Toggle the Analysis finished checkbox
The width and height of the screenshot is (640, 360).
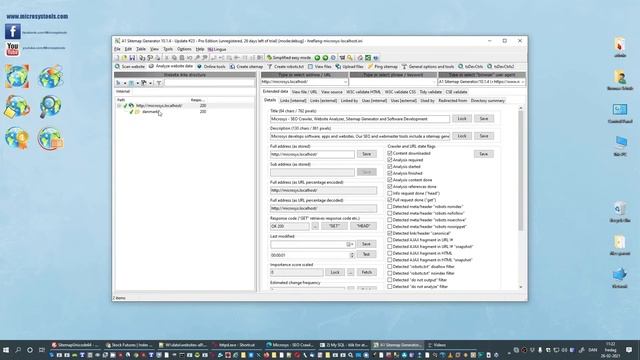click(x=389, y=173)
